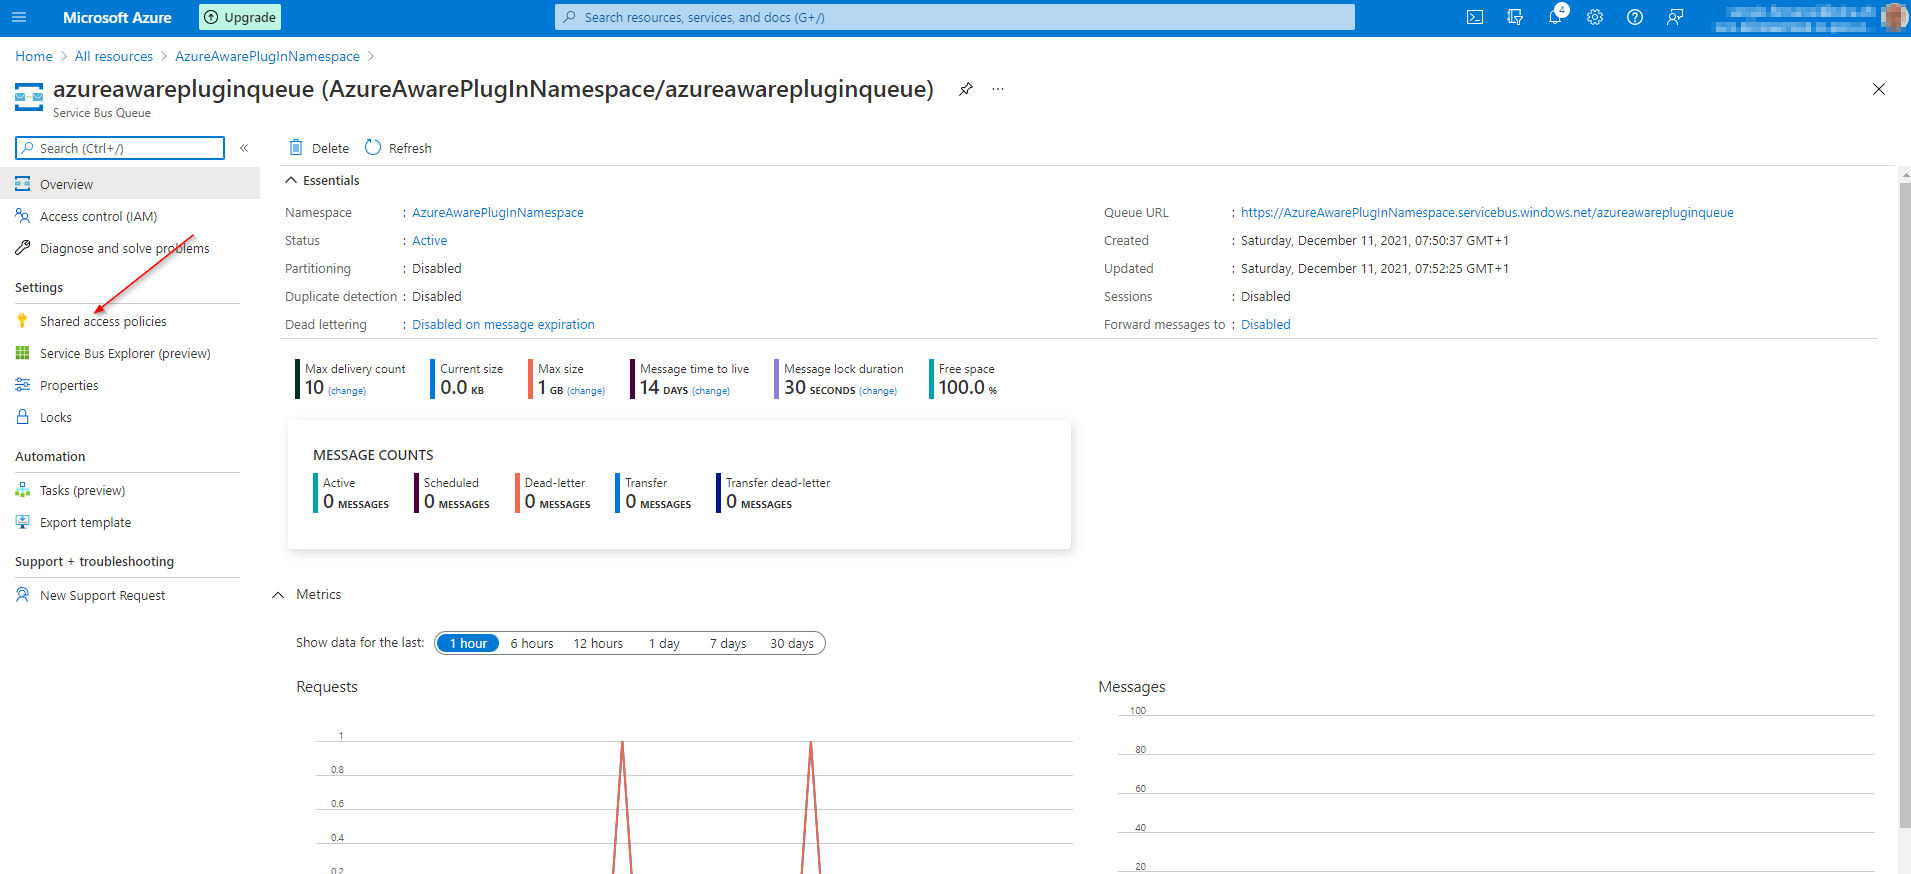Click the Upgrade button
The image size is (1911, 874).
[x=240, y=17]
